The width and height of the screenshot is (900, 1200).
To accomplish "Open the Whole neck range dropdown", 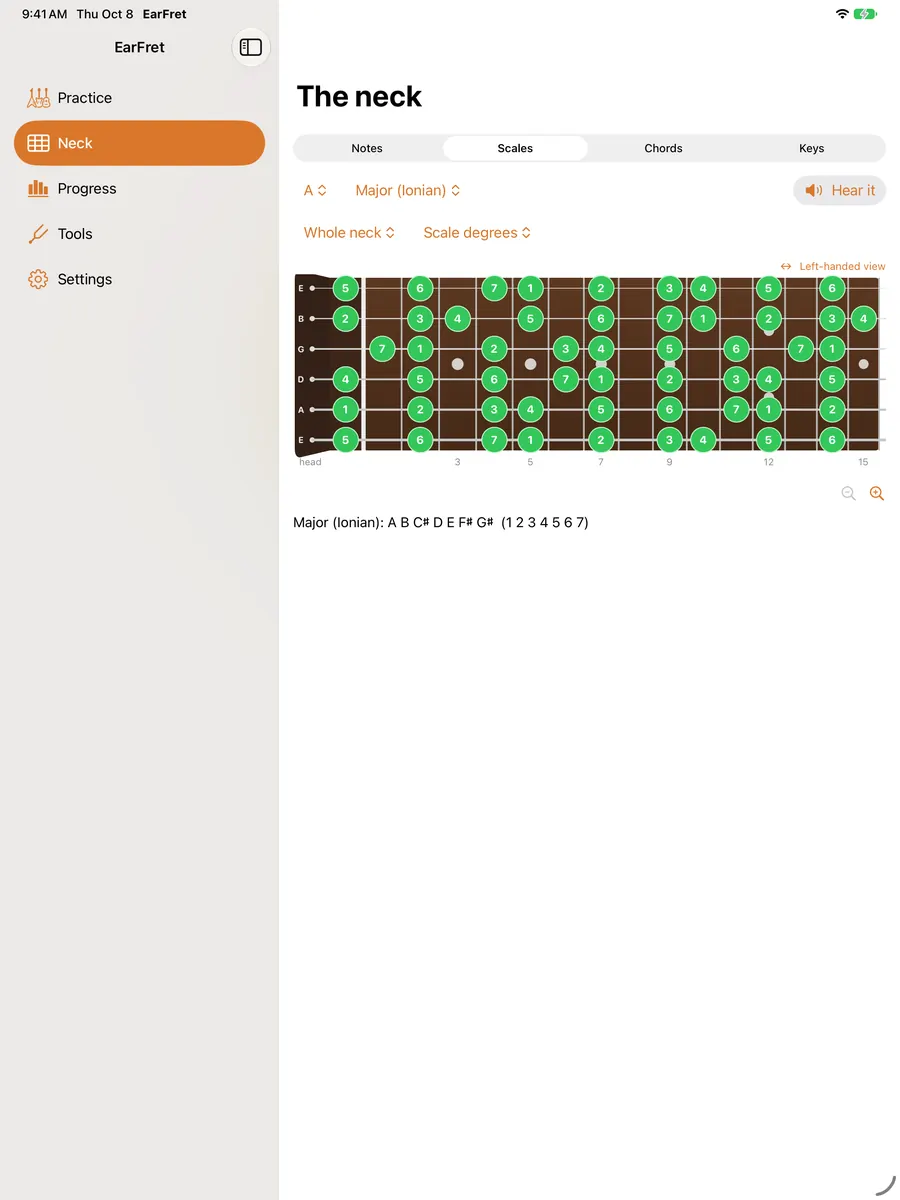I will pos(349,232).
